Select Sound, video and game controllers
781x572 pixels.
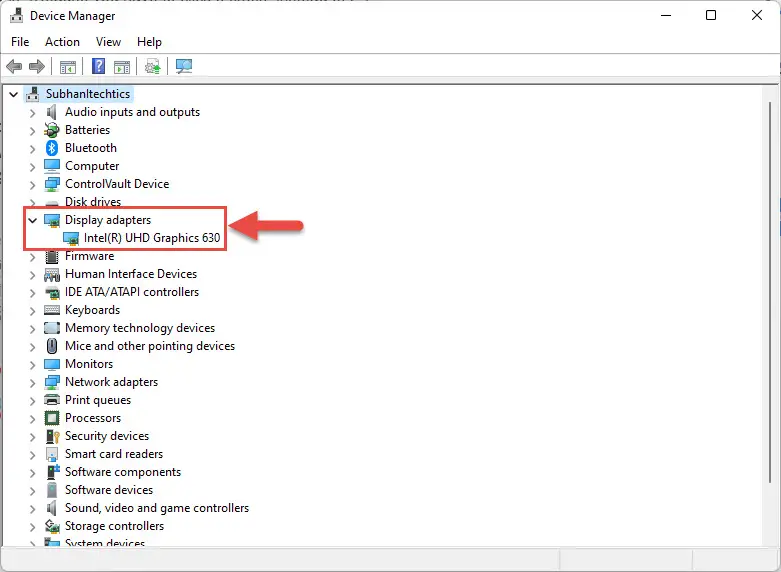pyautogui.click(x=157, y=508)
